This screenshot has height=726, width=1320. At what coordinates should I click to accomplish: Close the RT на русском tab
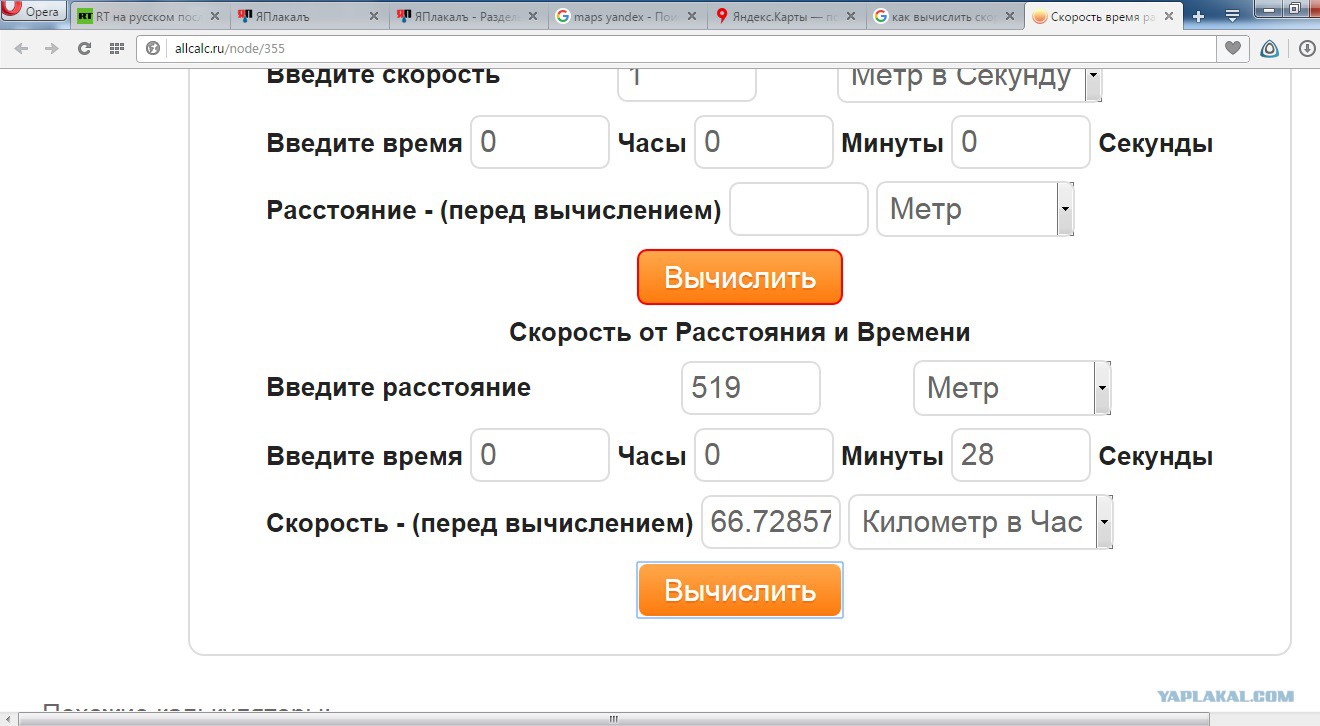click(215, 16)
